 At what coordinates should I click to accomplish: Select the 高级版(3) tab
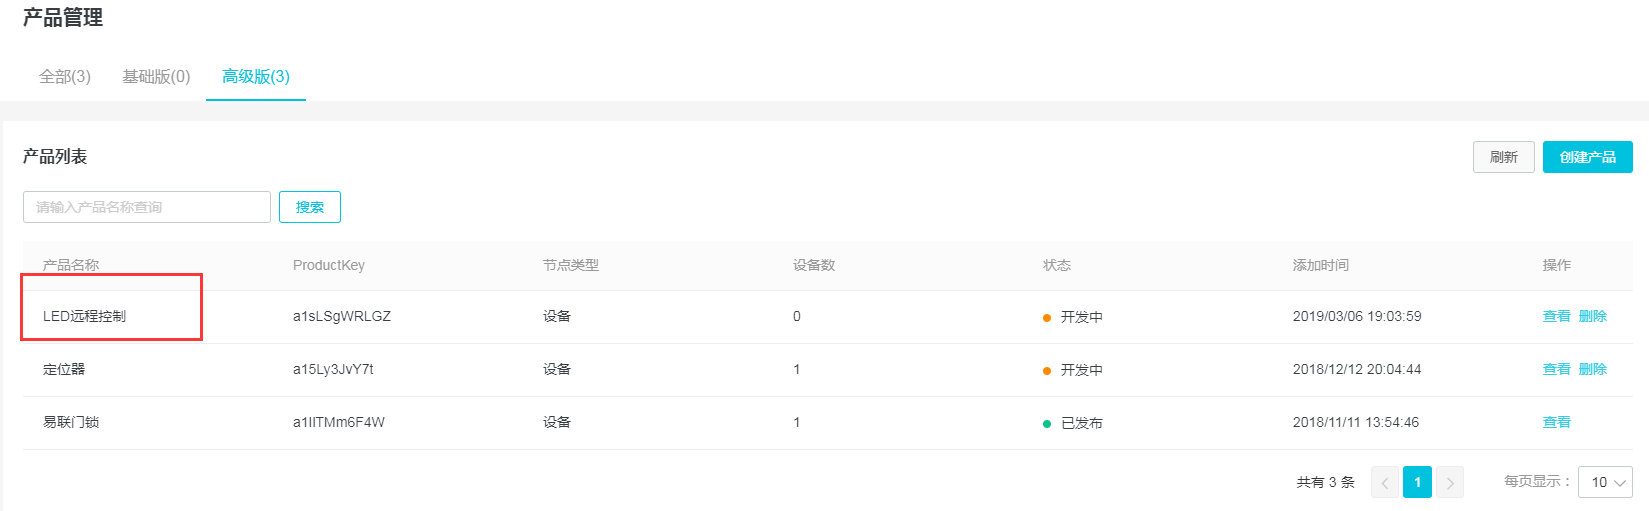click(x=256, y=77)
